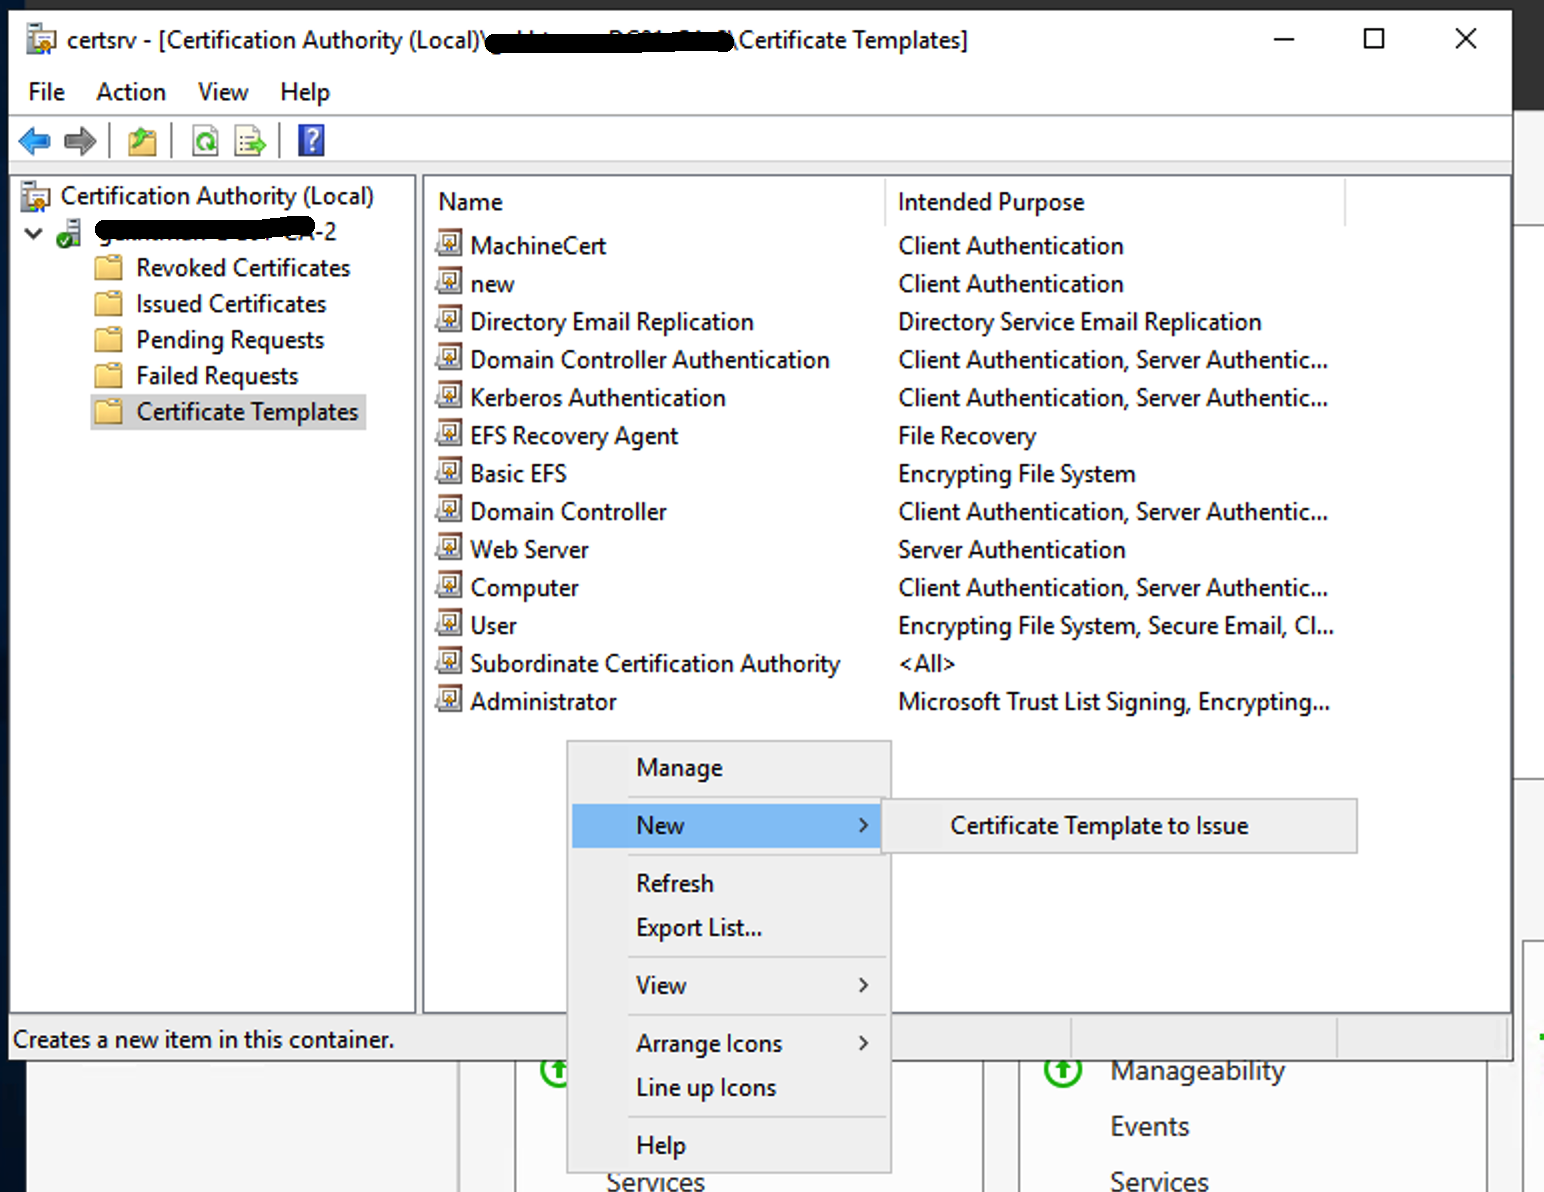The height and width of the screenshot is (1192, 1544).
Task: Click the certsrv icon in the title bar
Action: coord(40,39)
